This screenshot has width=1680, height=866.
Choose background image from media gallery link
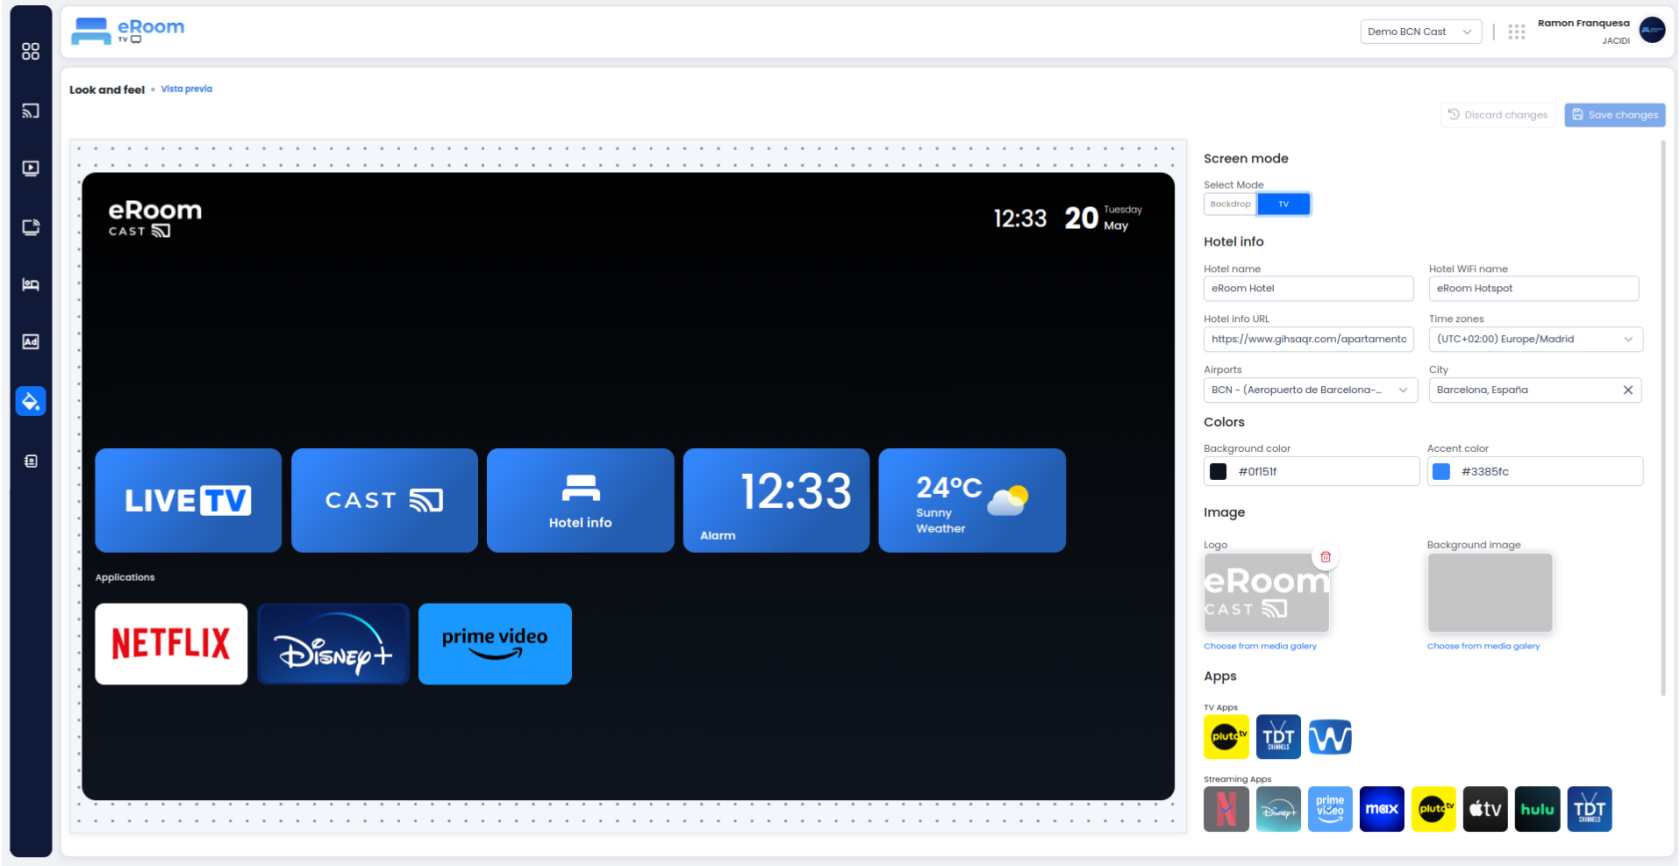(x=1483, y=646)
